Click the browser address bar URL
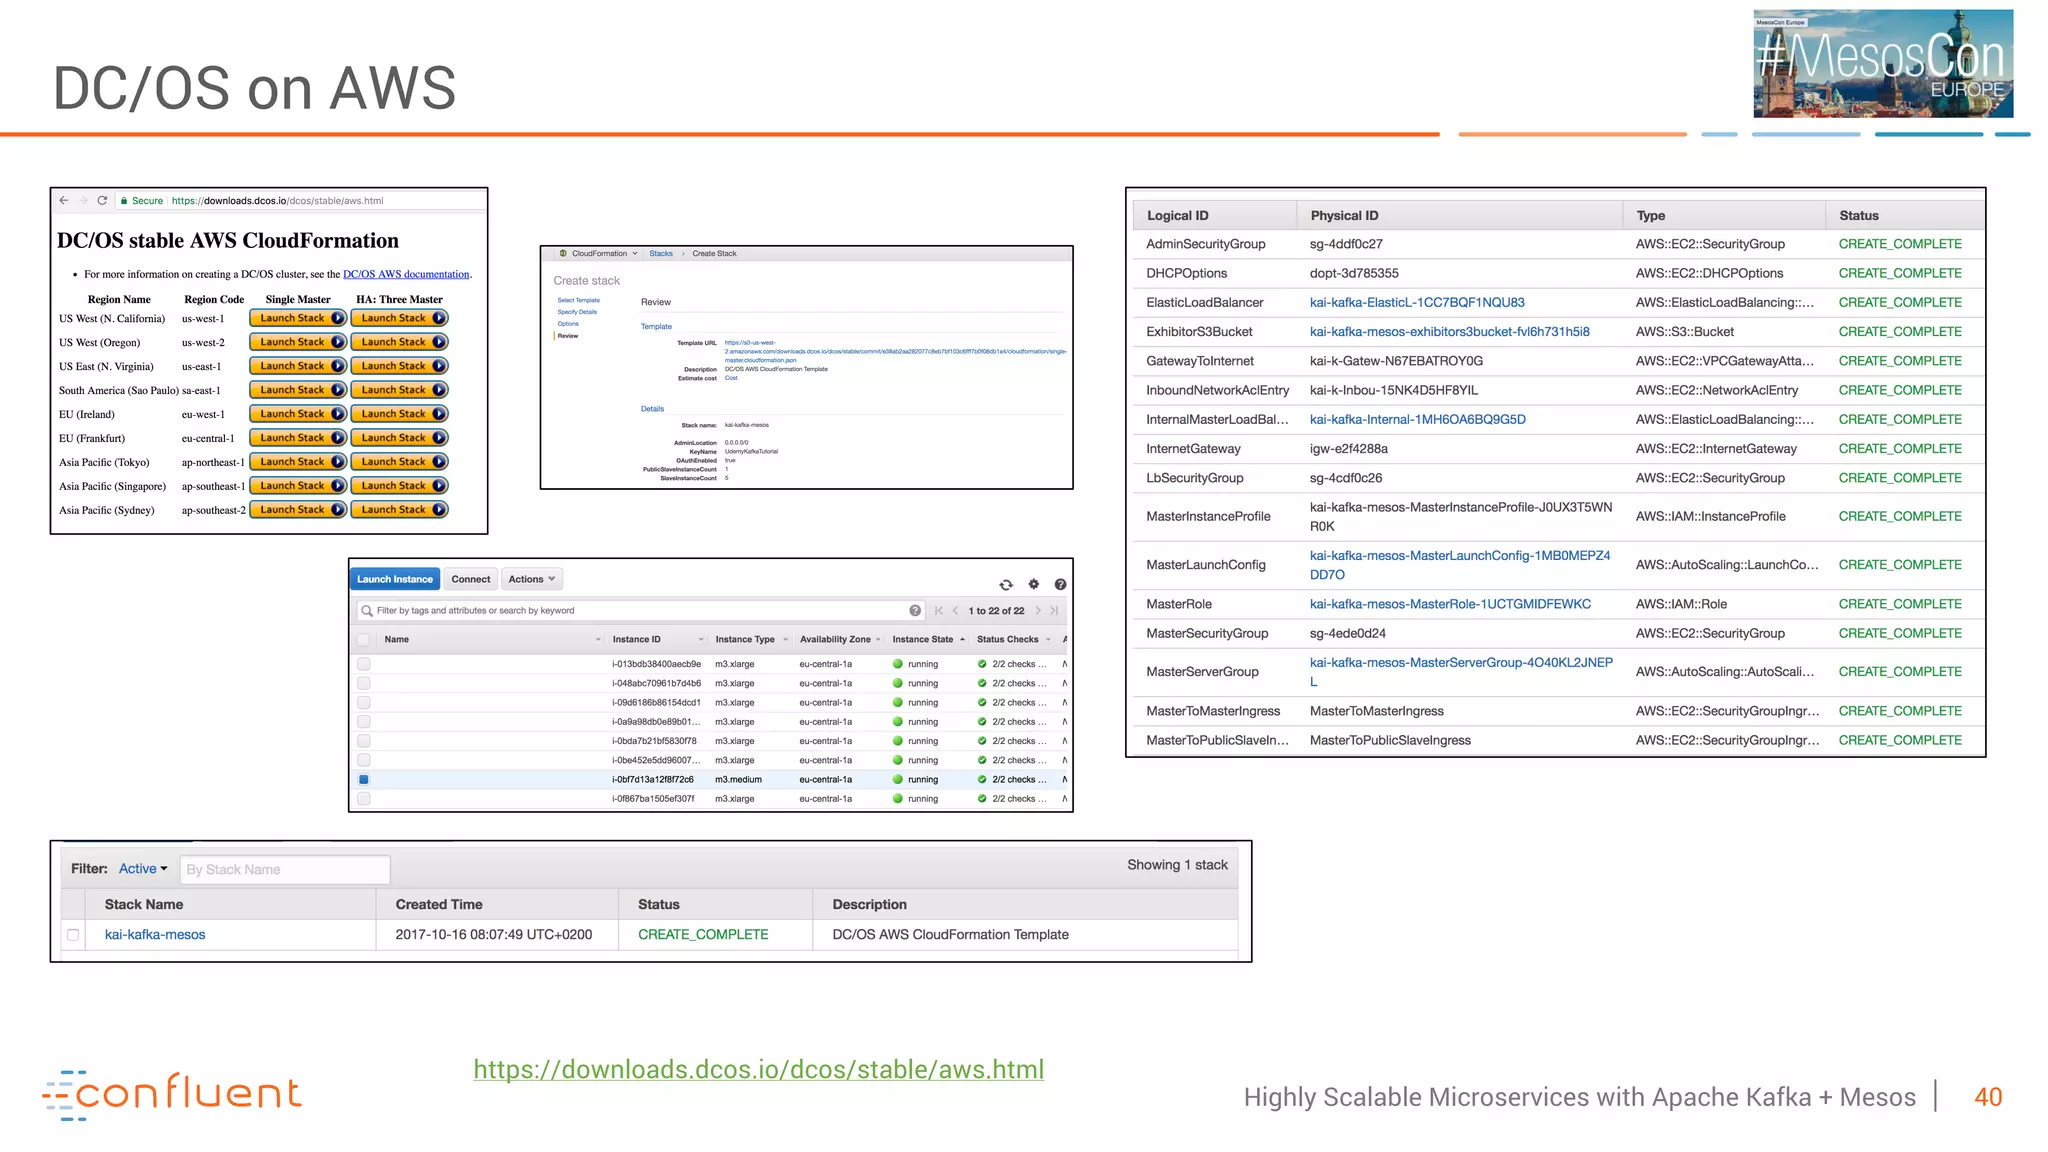Viewport: 2048px width, 1152px height. click(277, 201)
